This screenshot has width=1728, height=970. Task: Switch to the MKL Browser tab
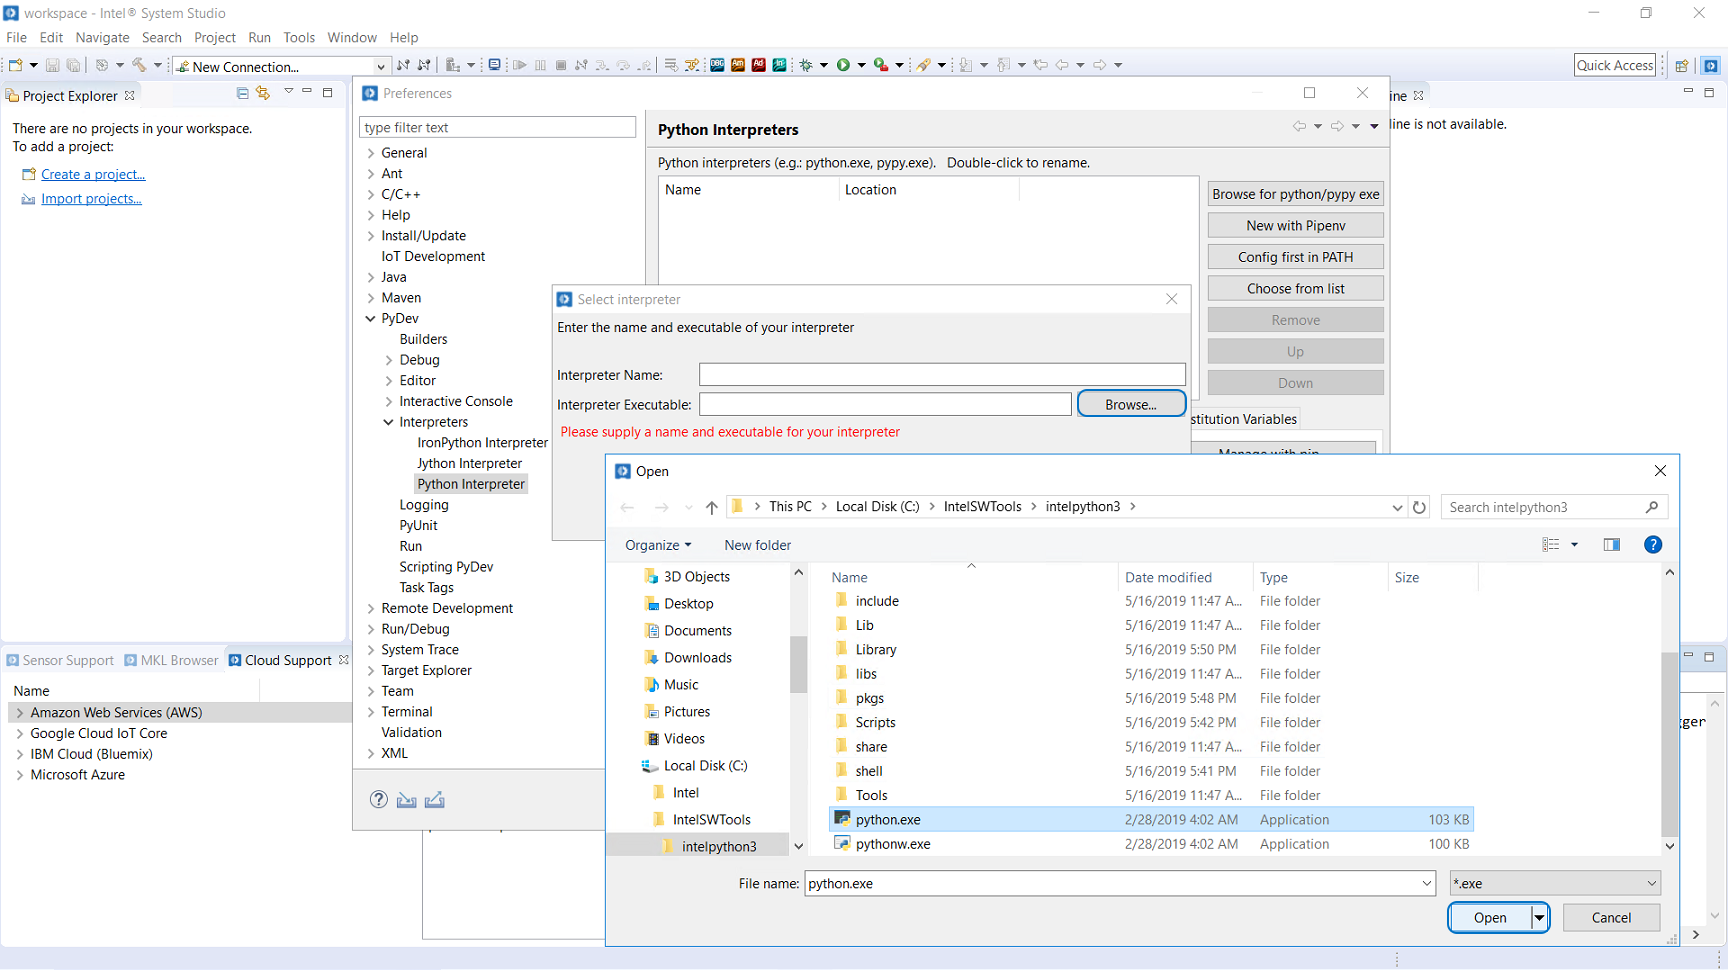[171, 660]
